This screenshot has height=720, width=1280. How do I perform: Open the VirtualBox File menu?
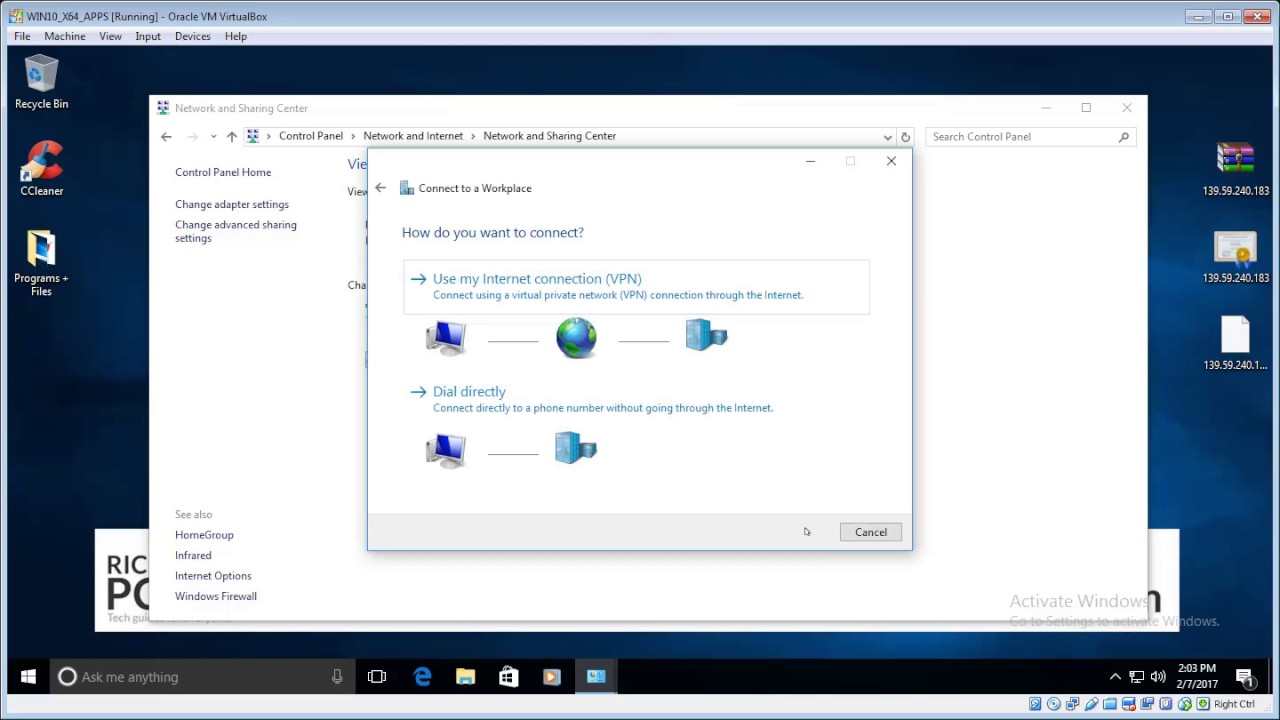pyautogui.click(x=22, y=36)
